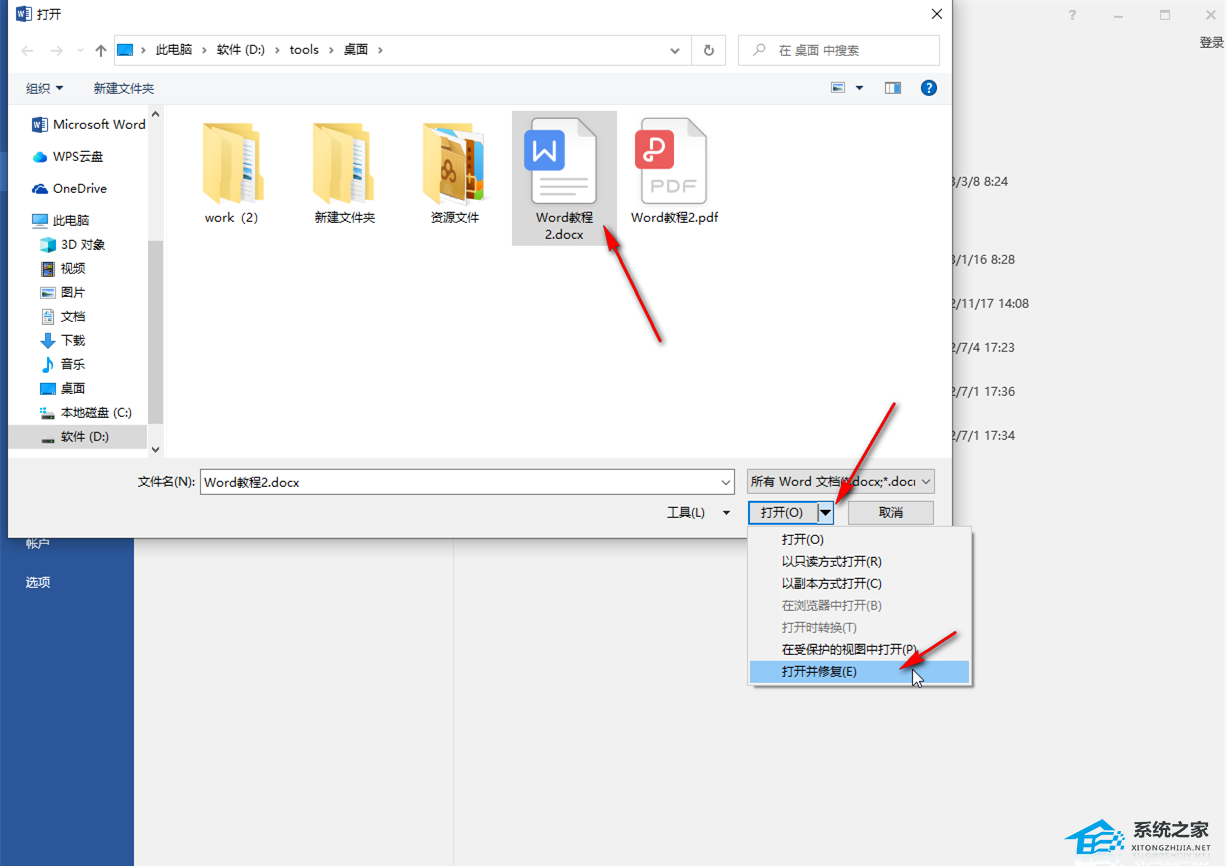The width and height of the screenshot is (1226, 866).
Task: Select the 新建文件夹 folder icon
Action: click(344, 163)
